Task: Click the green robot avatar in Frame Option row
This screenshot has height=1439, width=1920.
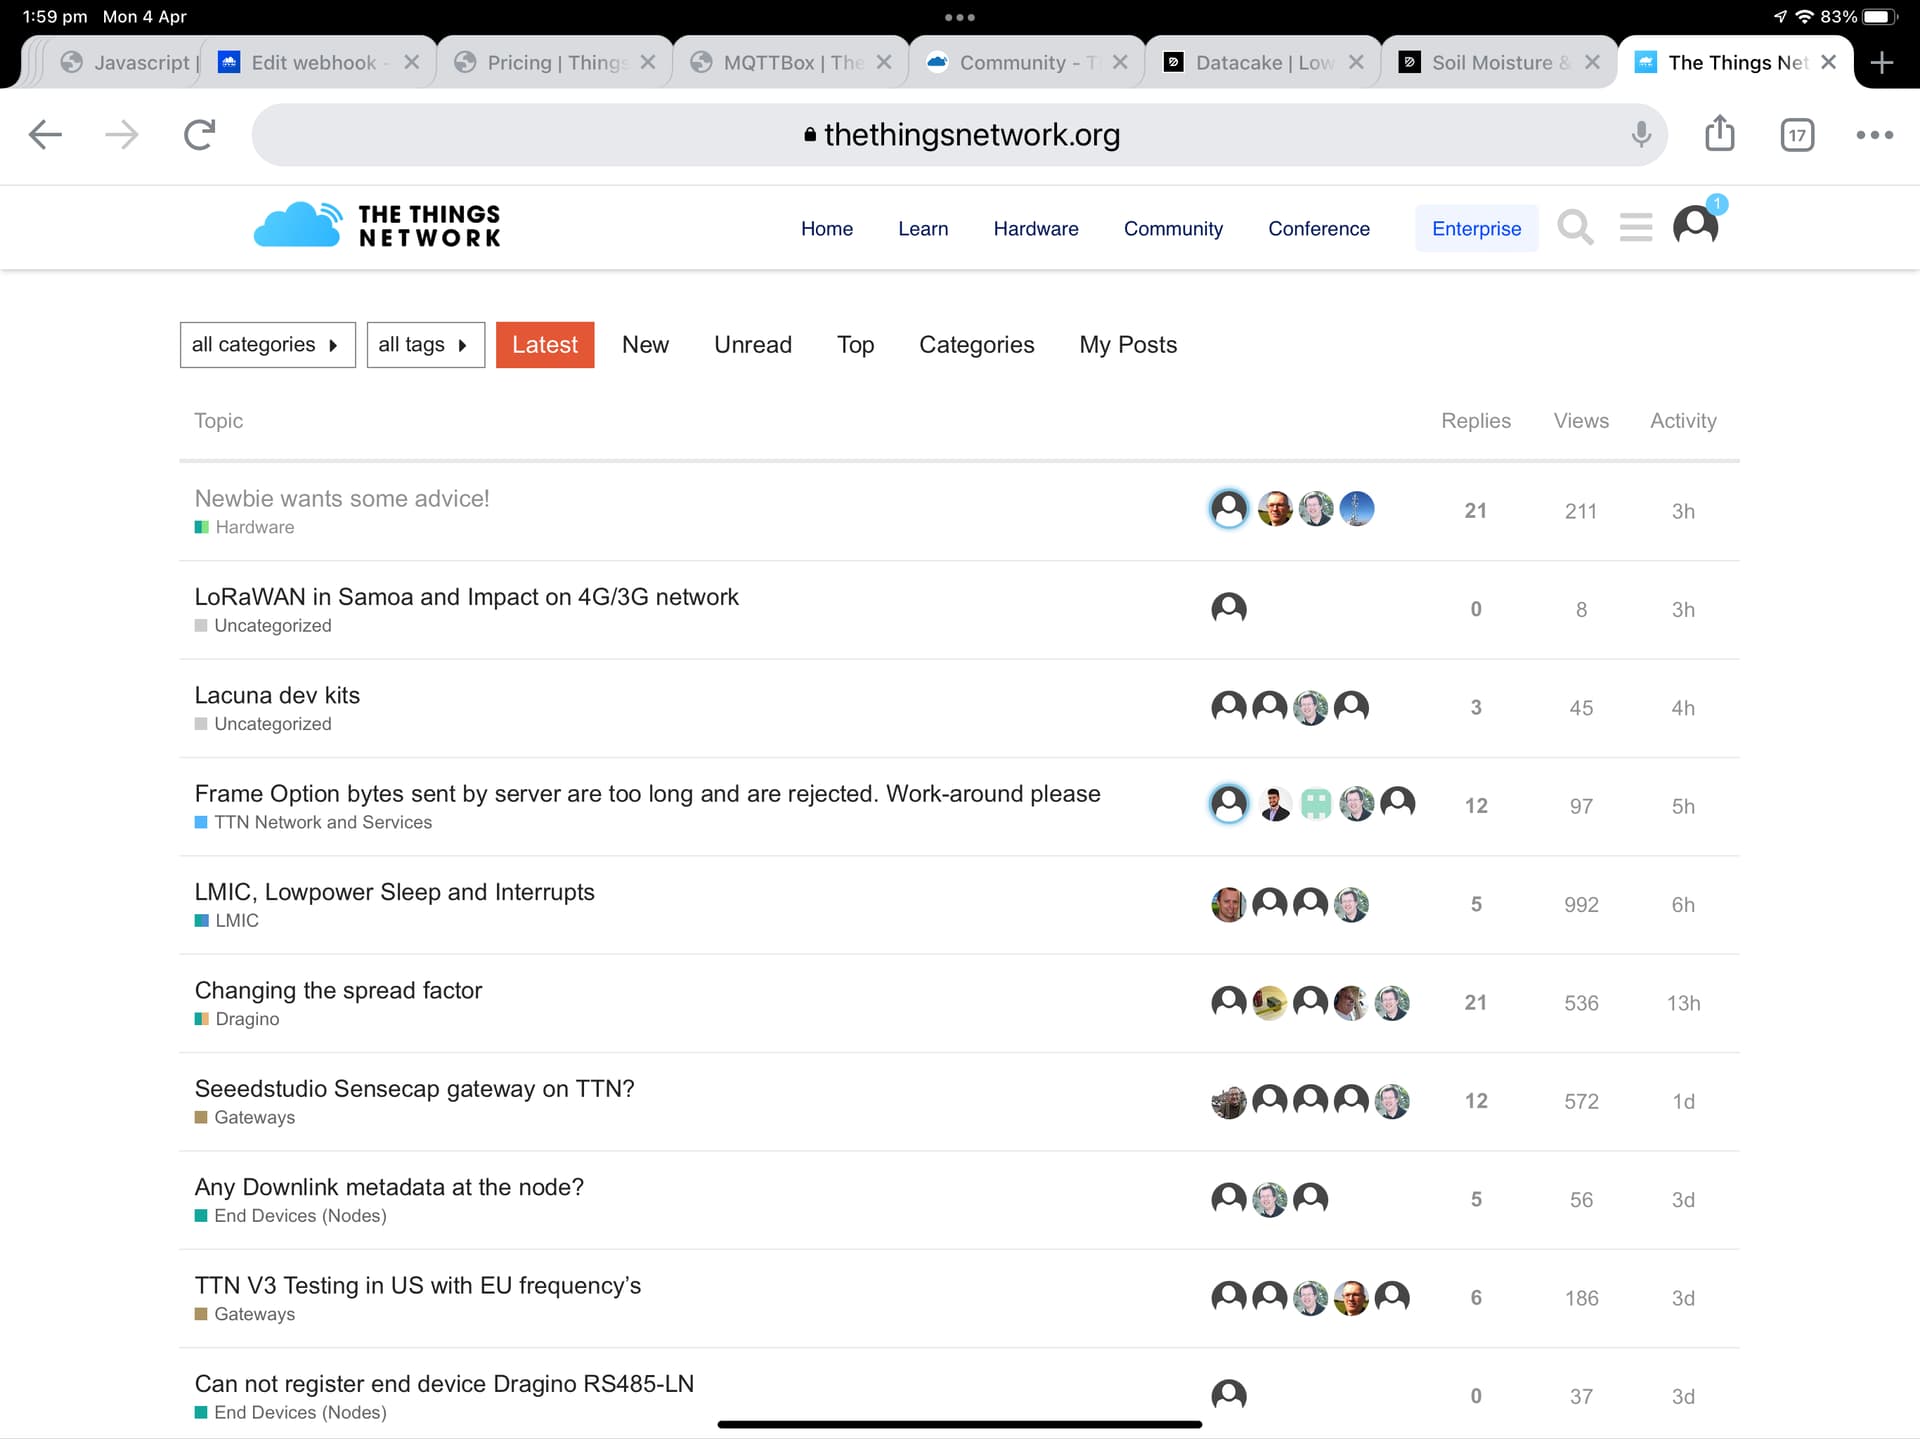Action: (1316, 803)
